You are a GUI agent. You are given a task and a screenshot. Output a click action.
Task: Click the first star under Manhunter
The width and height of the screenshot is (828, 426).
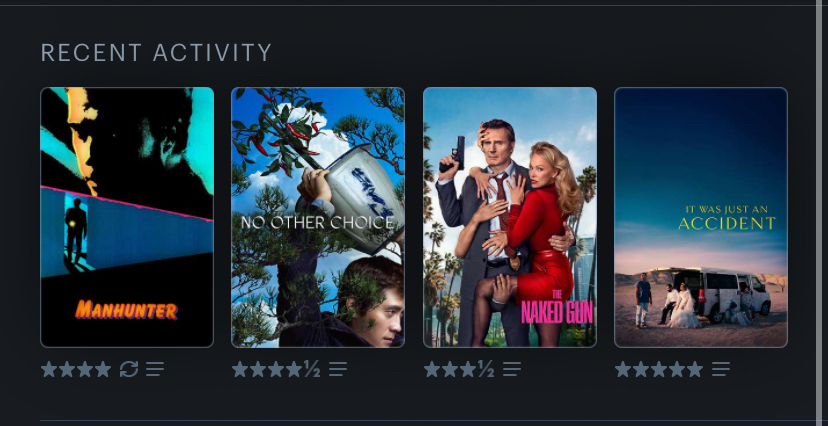click(49, 369)
